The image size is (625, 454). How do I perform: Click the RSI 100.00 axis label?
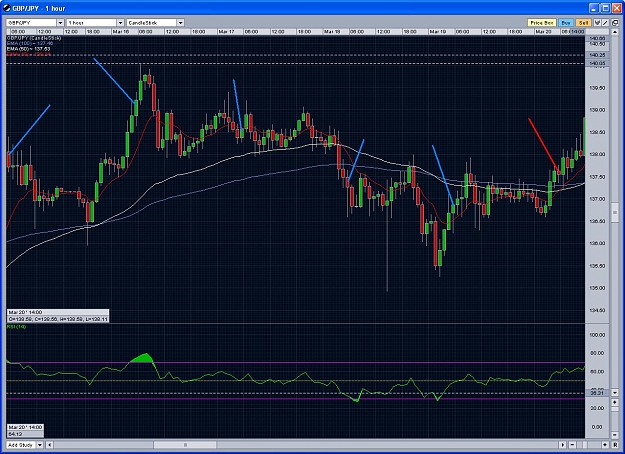tap(597, 335)
